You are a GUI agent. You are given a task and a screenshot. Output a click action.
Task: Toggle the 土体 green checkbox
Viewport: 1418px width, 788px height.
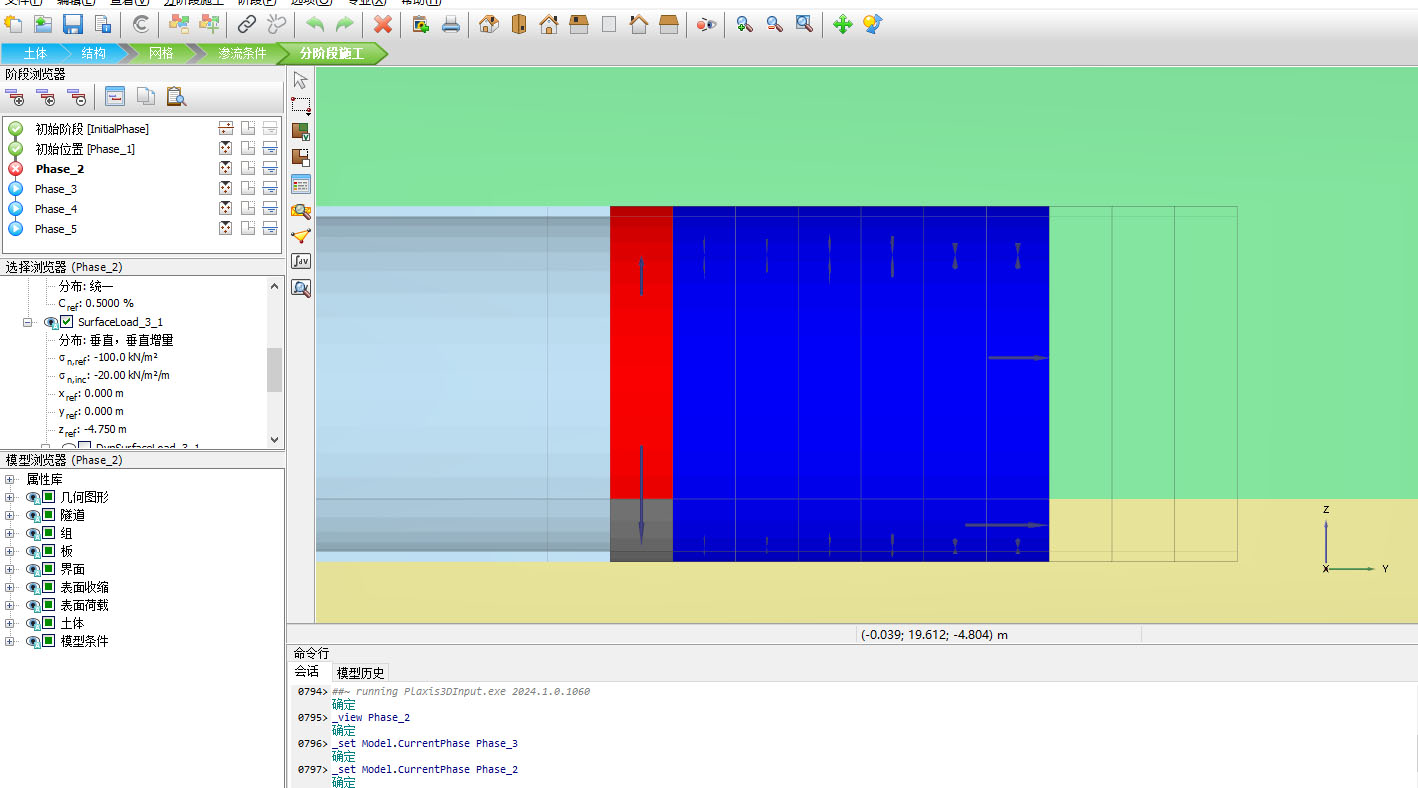point(48,623)
